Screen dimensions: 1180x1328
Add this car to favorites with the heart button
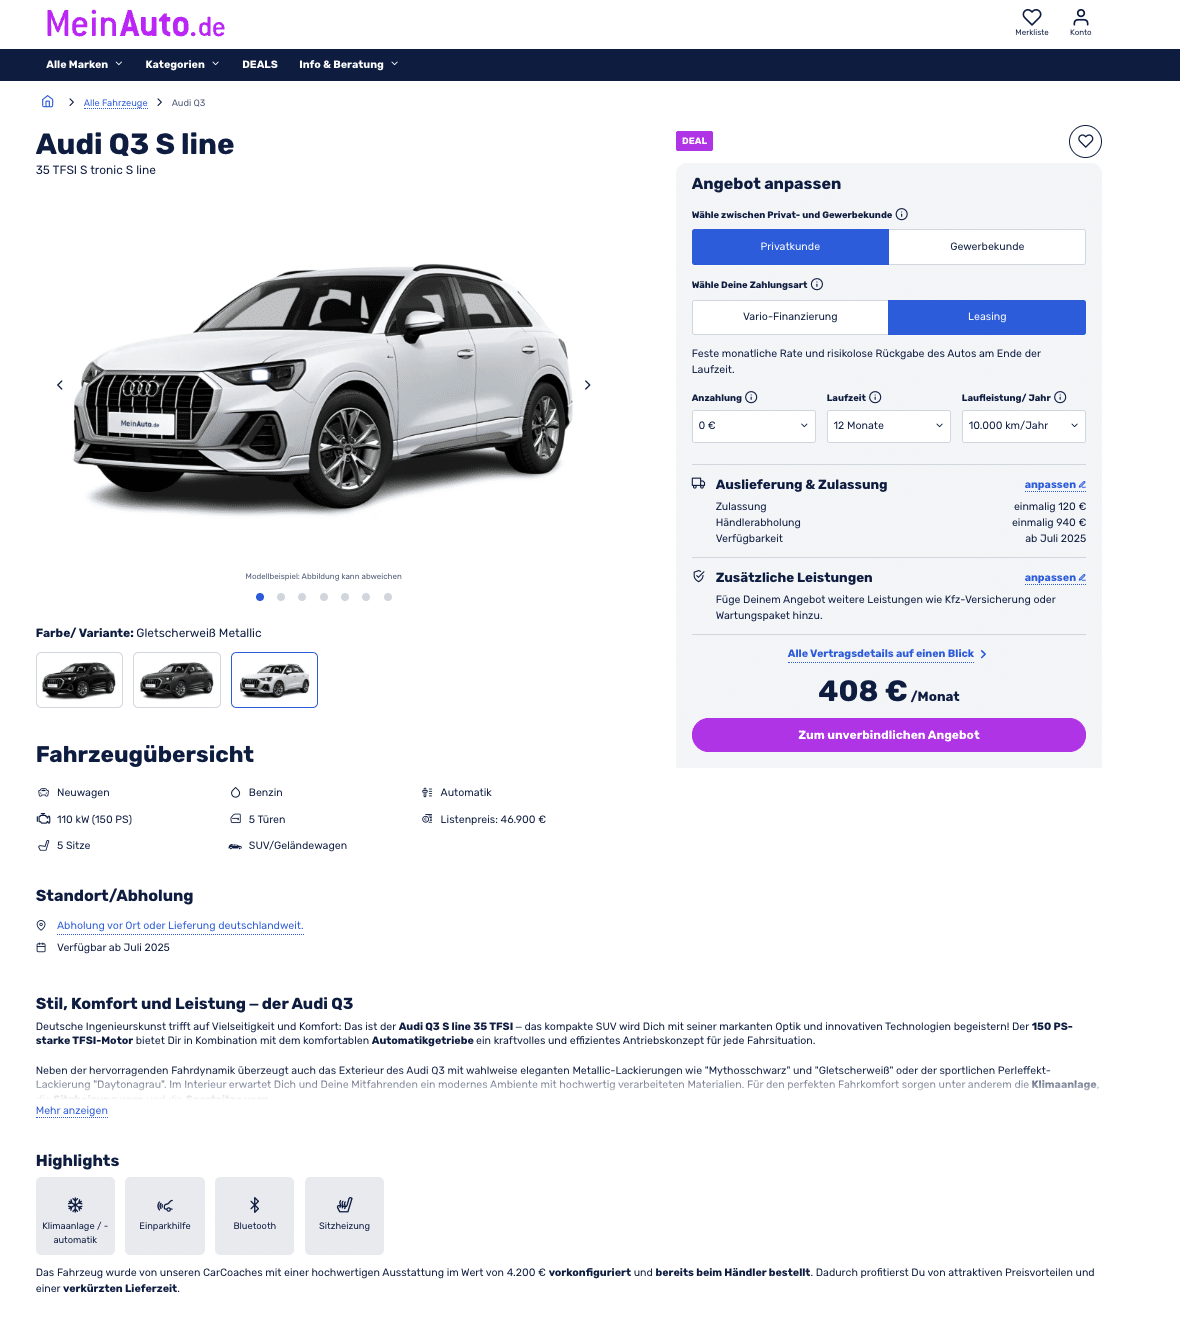[x=1085, y=141]
